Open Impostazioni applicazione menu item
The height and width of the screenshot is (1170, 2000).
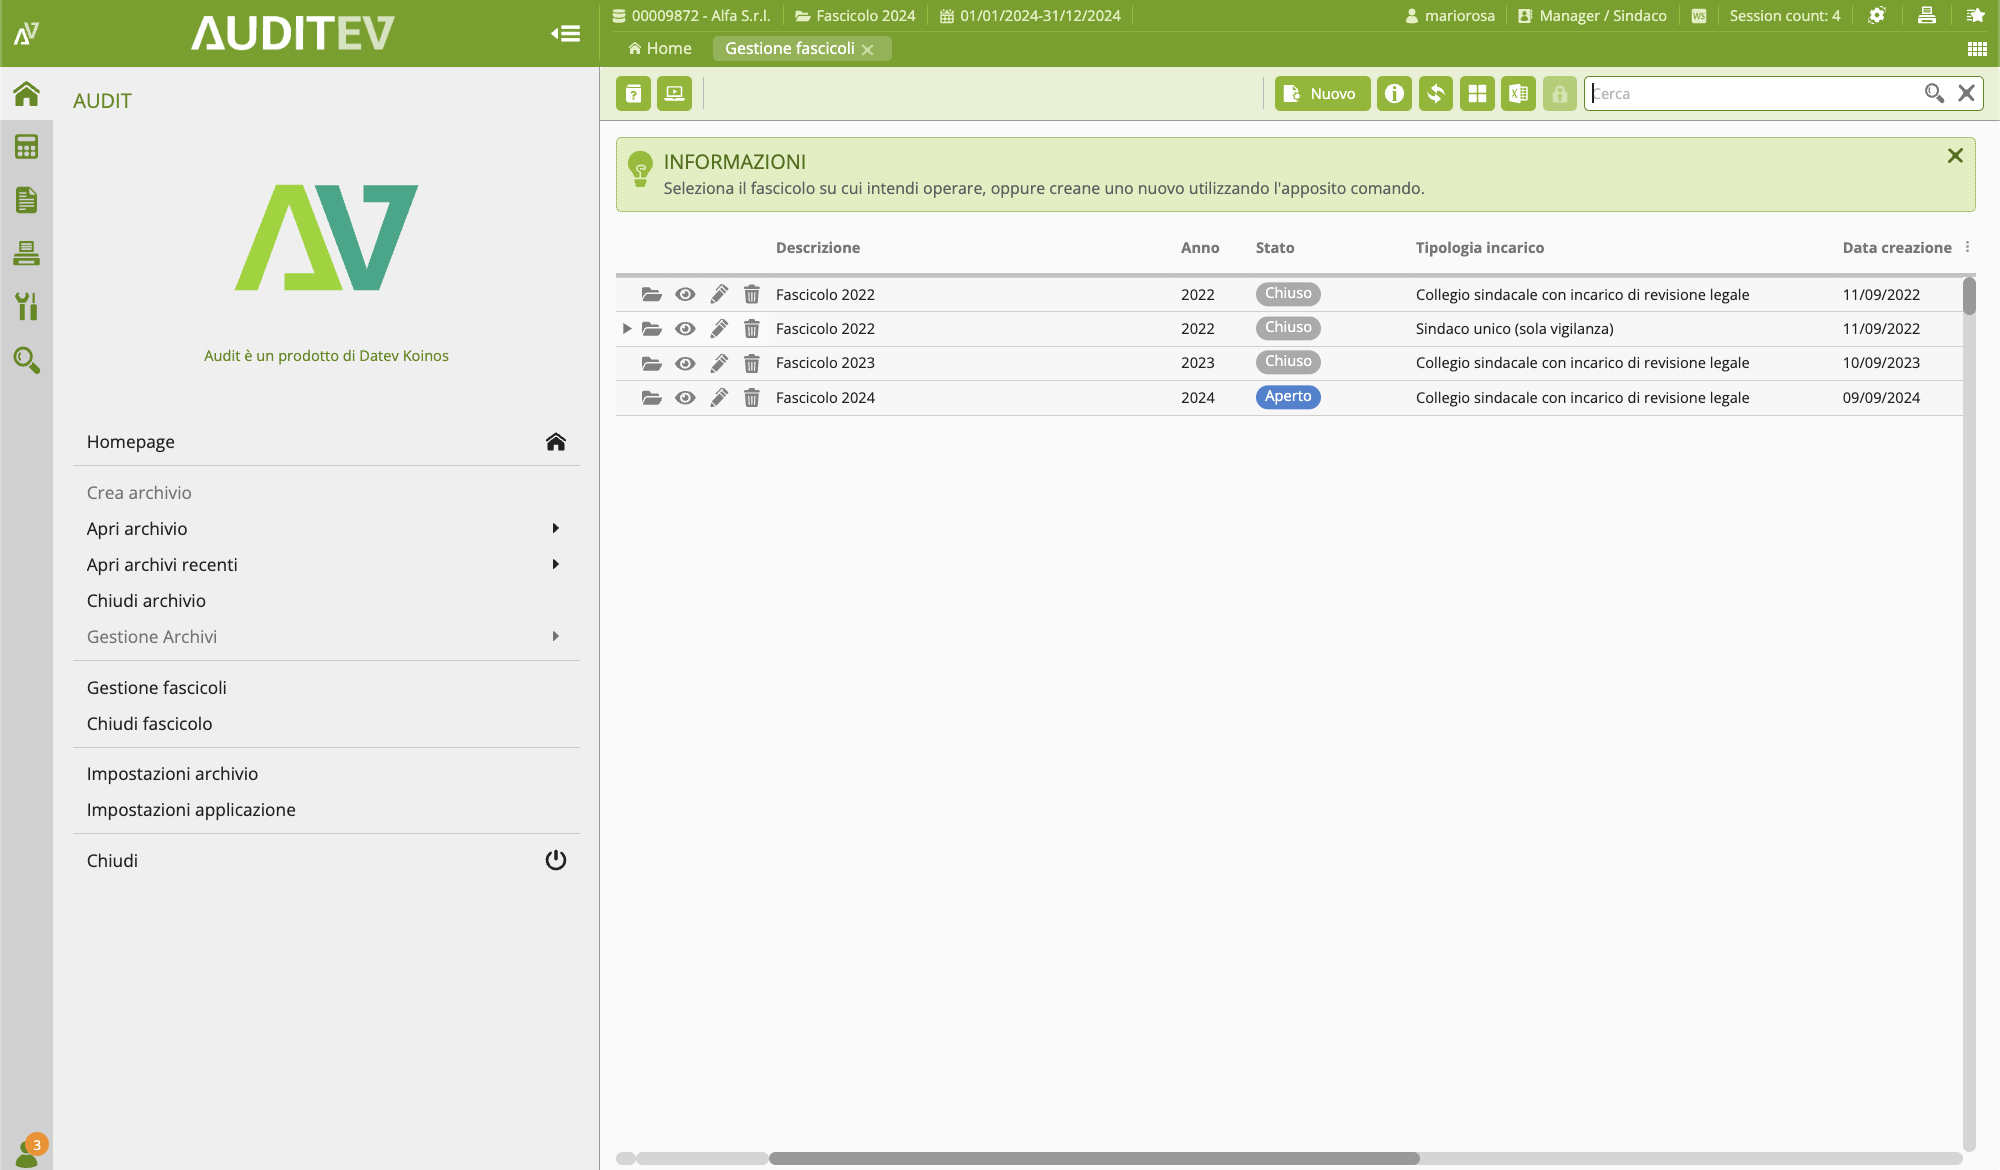click(x=326, y=809)
